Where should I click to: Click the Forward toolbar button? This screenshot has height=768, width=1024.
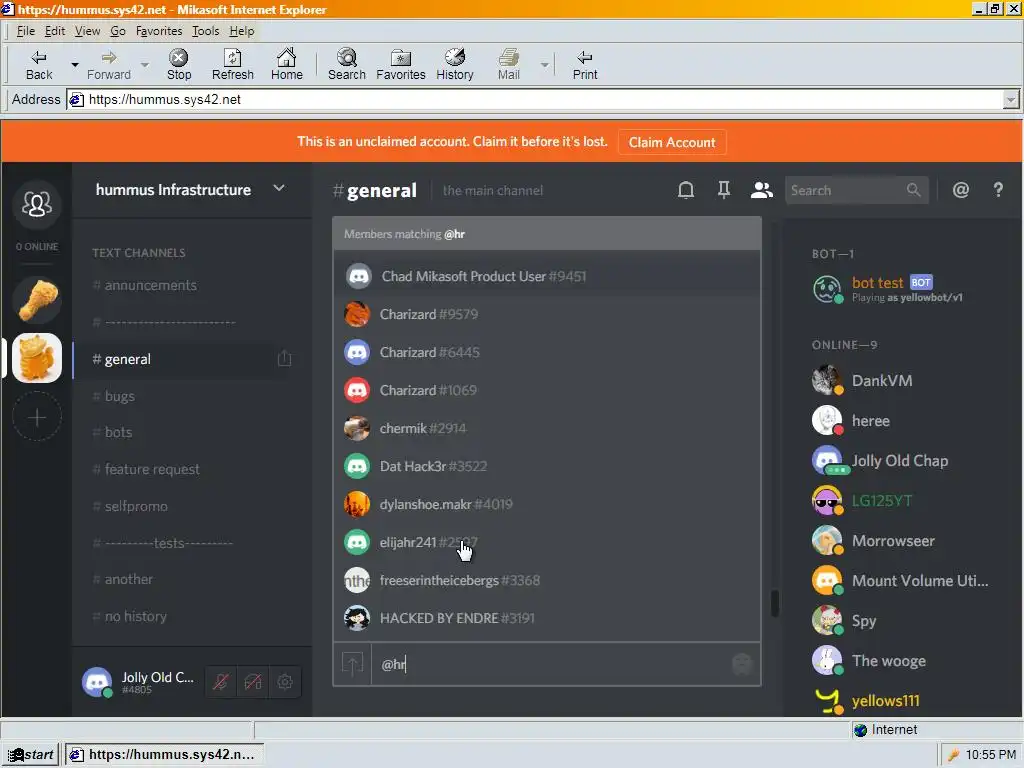109,65
